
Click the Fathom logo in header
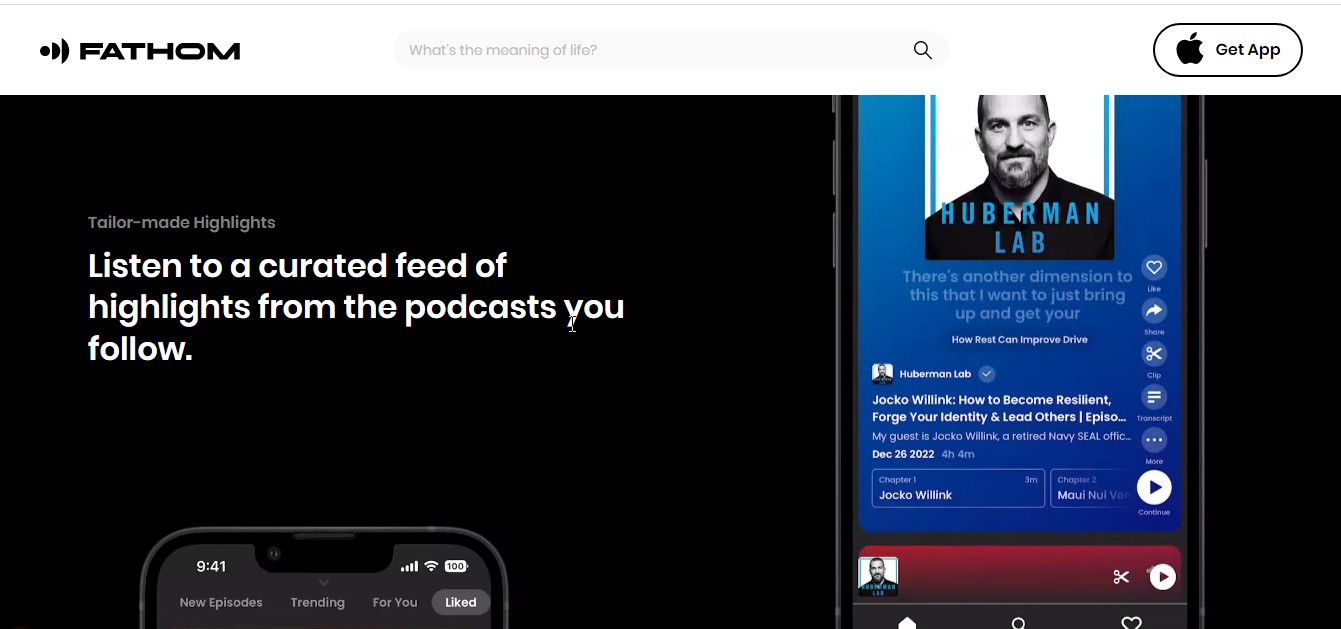click(140, 50)
